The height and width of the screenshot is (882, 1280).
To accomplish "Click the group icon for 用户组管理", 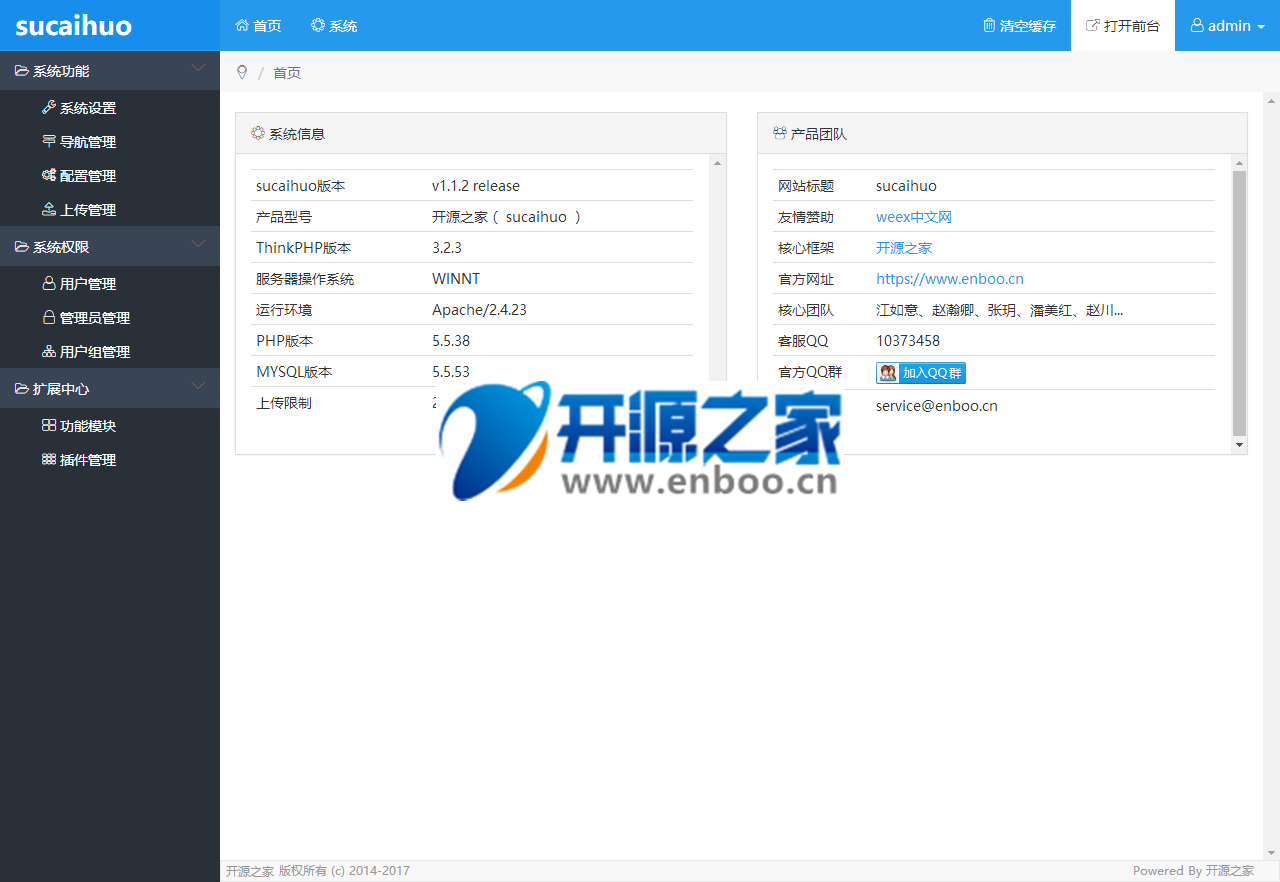I will 49,351.
